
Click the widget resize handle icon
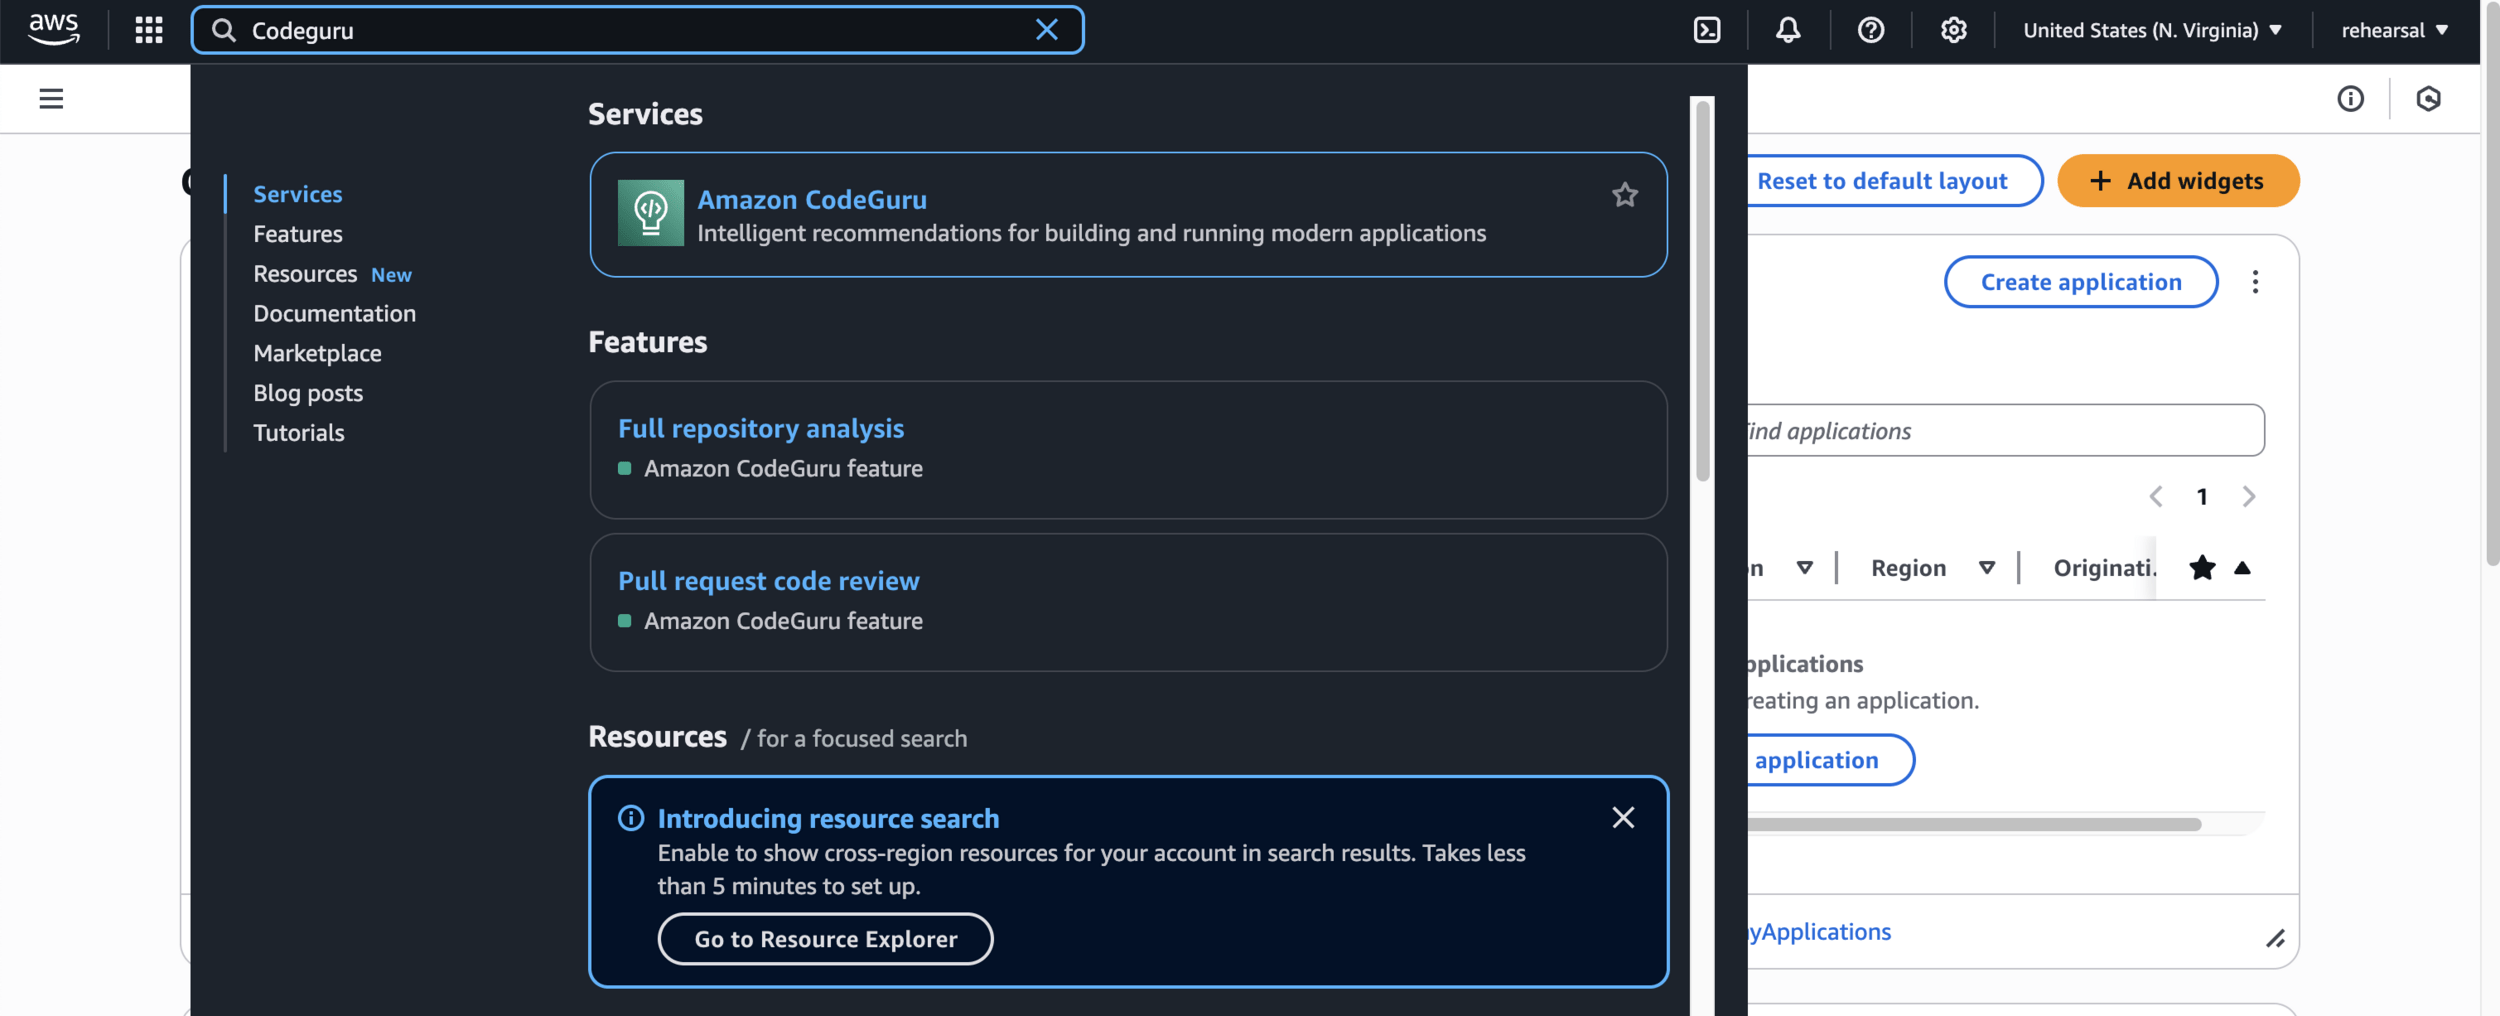coord(2275,938)
